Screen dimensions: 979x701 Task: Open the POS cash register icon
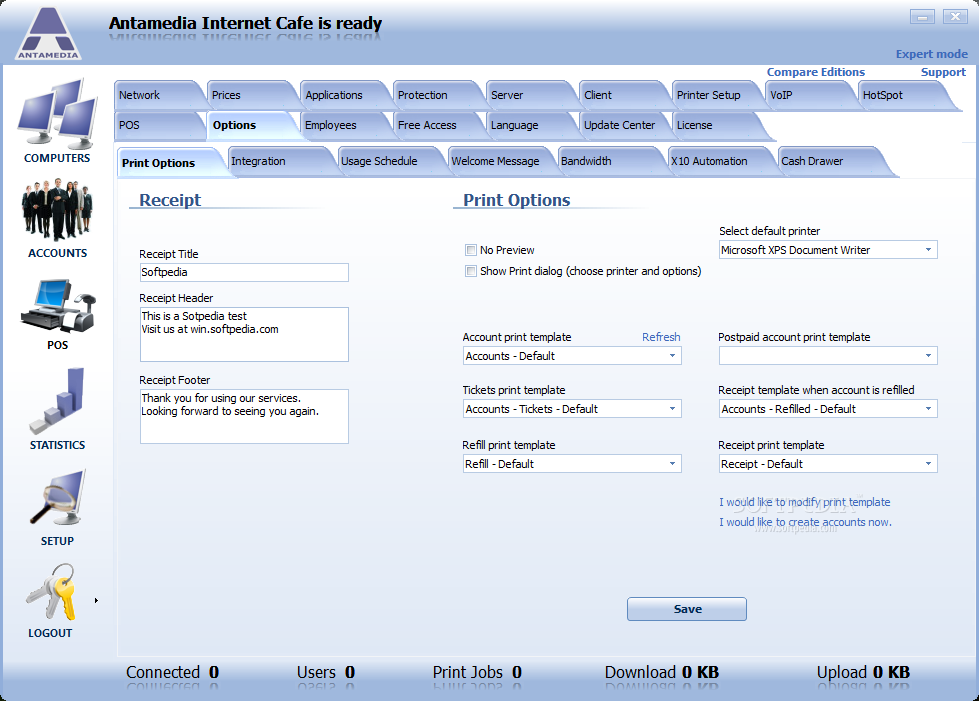click(x=57, y=306)
